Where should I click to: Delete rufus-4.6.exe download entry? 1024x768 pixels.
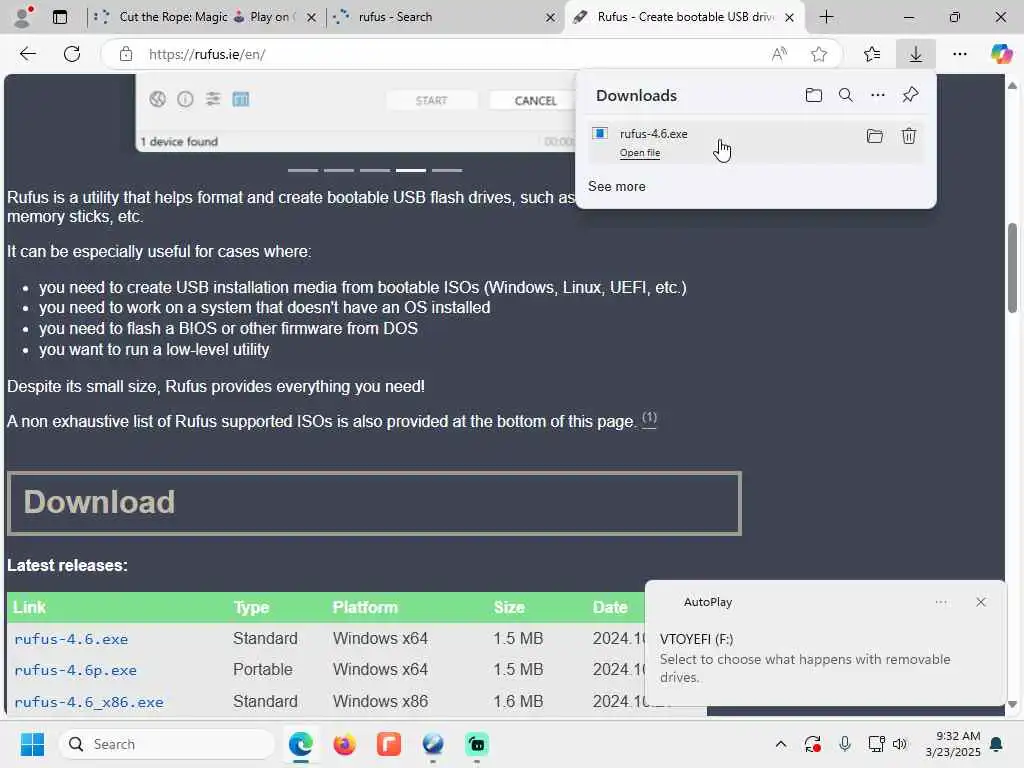(908, 136)
